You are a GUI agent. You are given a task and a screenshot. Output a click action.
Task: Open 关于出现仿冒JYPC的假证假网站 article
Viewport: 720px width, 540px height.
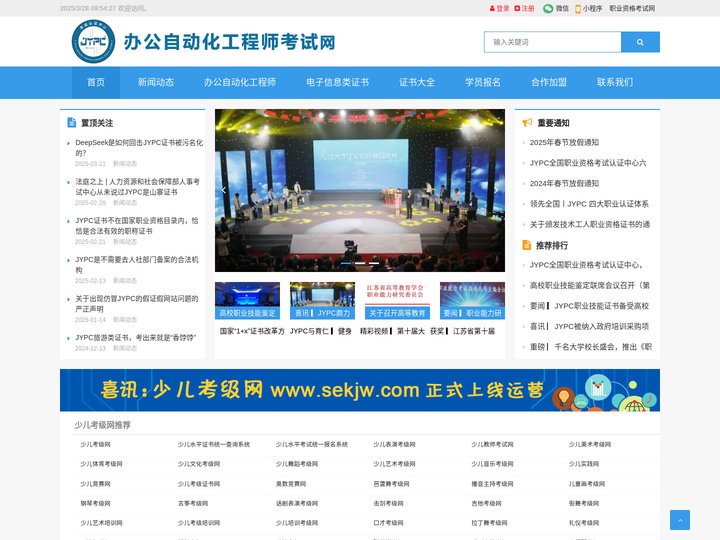coord(137,304)
